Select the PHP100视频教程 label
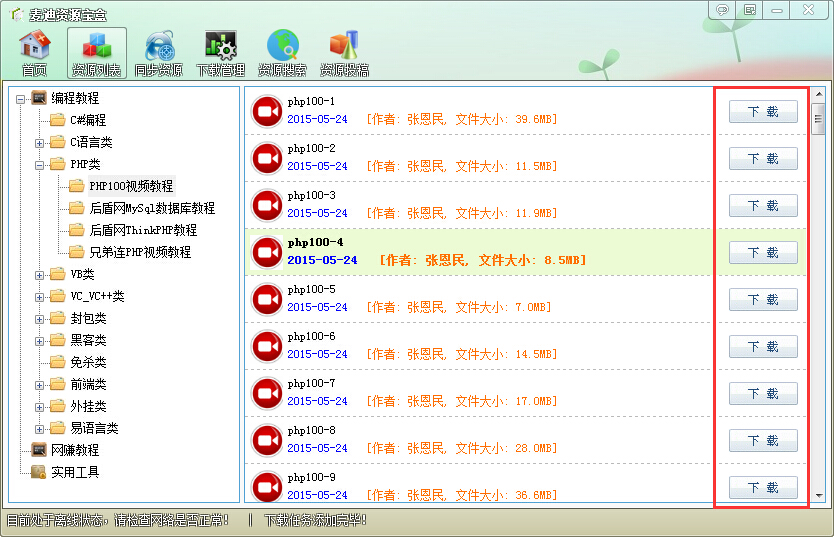Screen dimensions: 834x537 pyautogui.click(x=131, y=186)
